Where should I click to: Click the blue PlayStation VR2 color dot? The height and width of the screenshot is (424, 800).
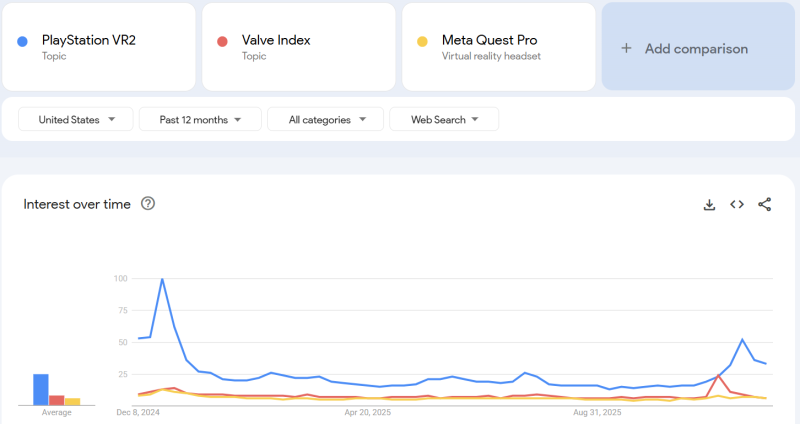pyautogui.click(x=22, y=41)
